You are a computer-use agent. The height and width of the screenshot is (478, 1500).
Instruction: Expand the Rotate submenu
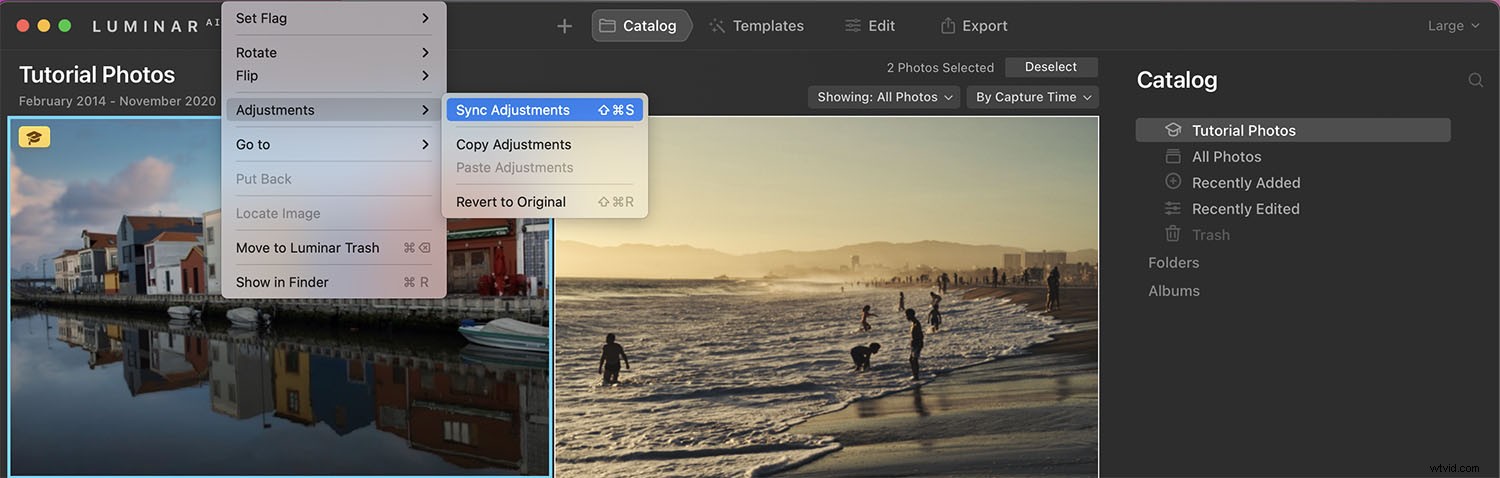[x=333, y=52]
